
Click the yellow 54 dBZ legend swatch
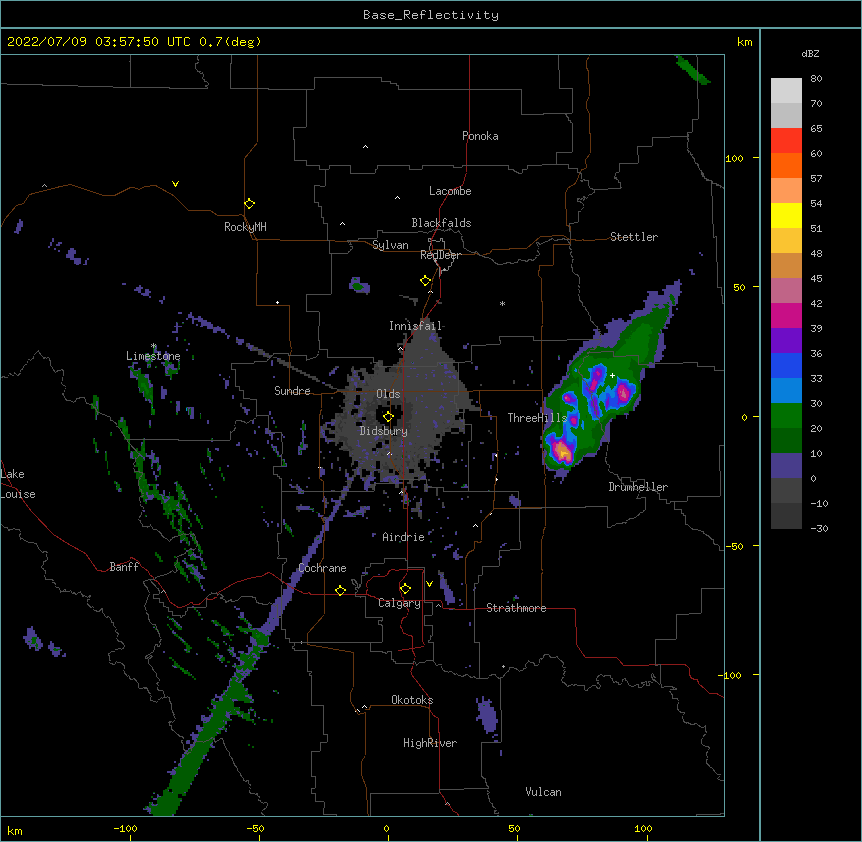(x=786, y=215)
